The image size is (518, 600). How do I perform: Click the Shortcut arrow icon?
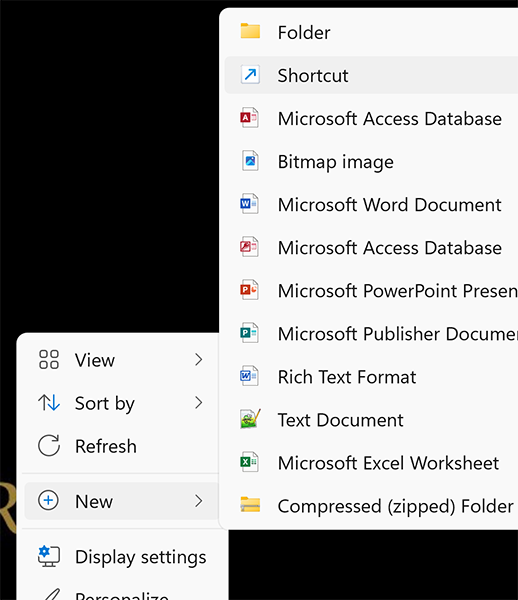tap(250, 74)
